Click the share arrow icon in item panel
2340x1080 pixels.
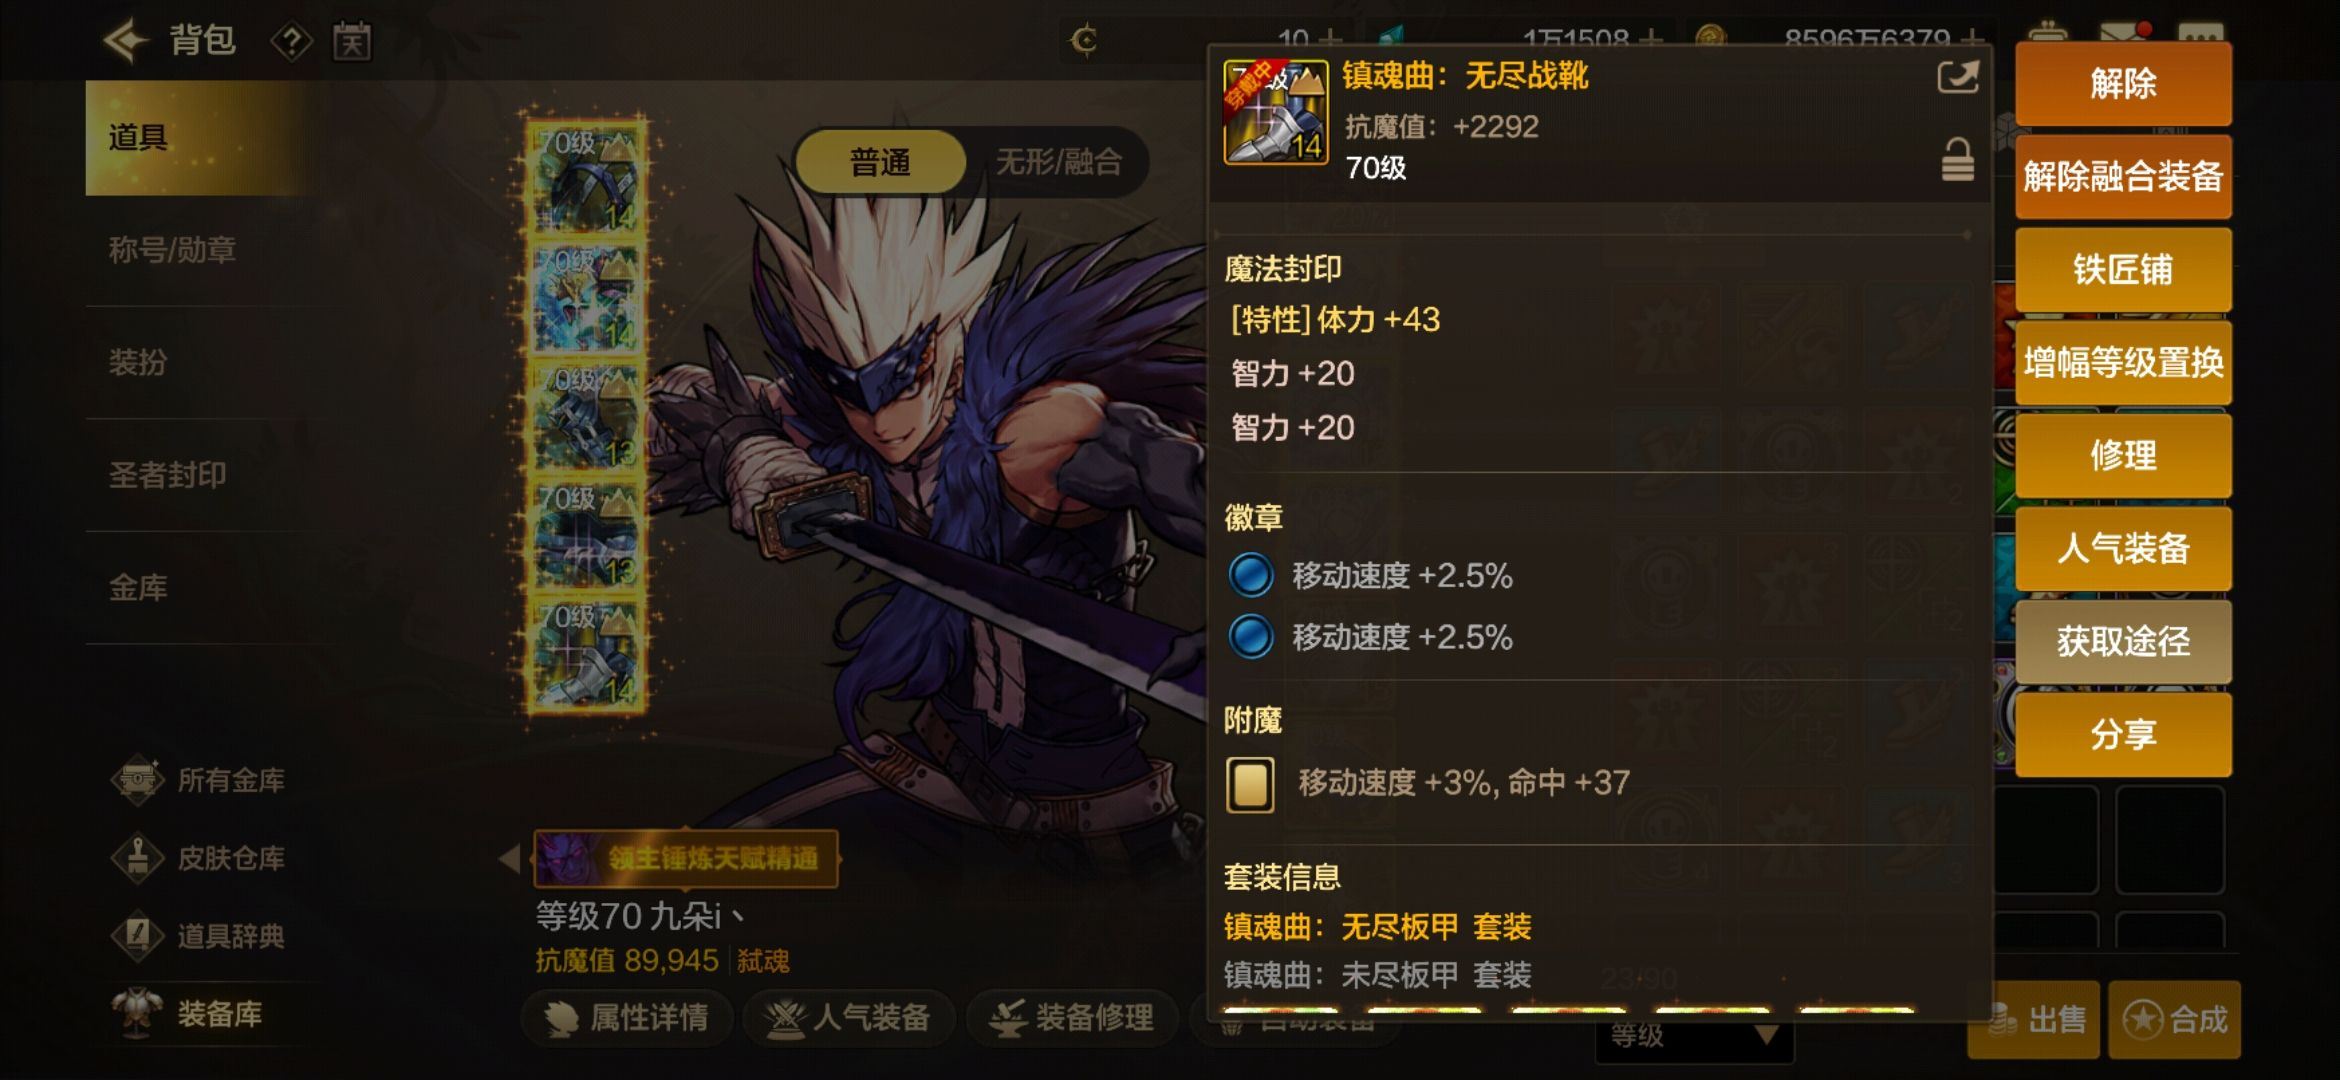[x=1957, y=77]
